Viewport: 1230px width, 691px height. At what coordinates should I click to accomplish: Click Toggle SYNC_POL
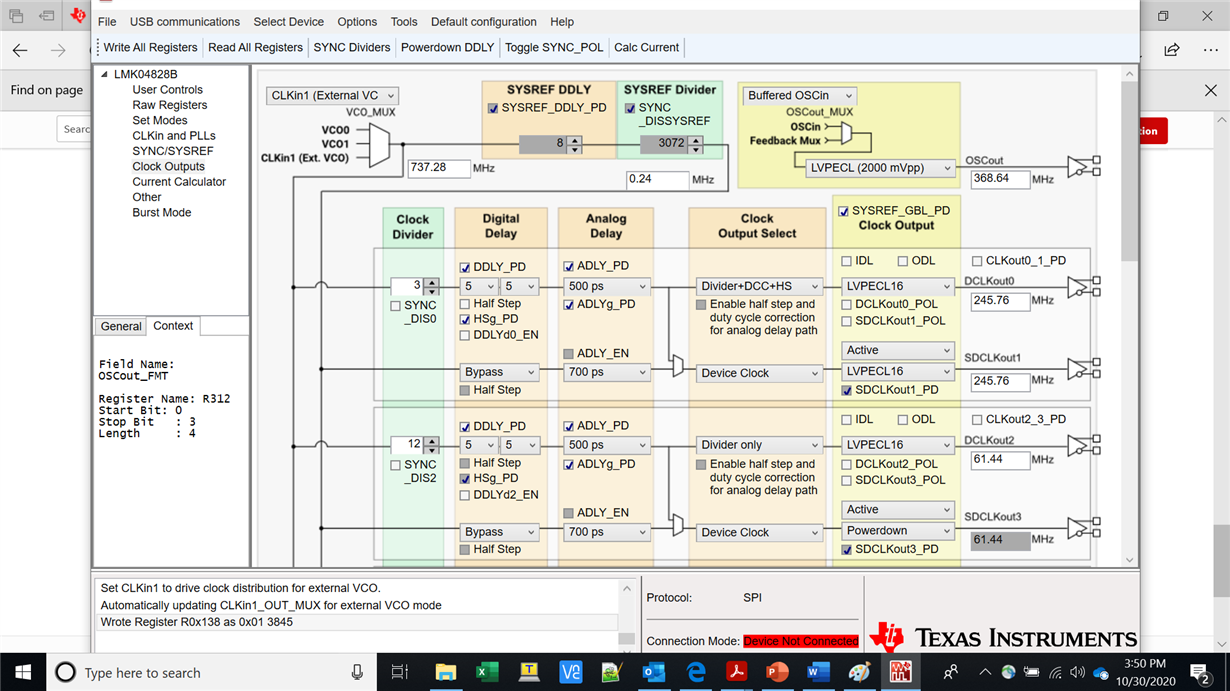[x=554, y=47]
